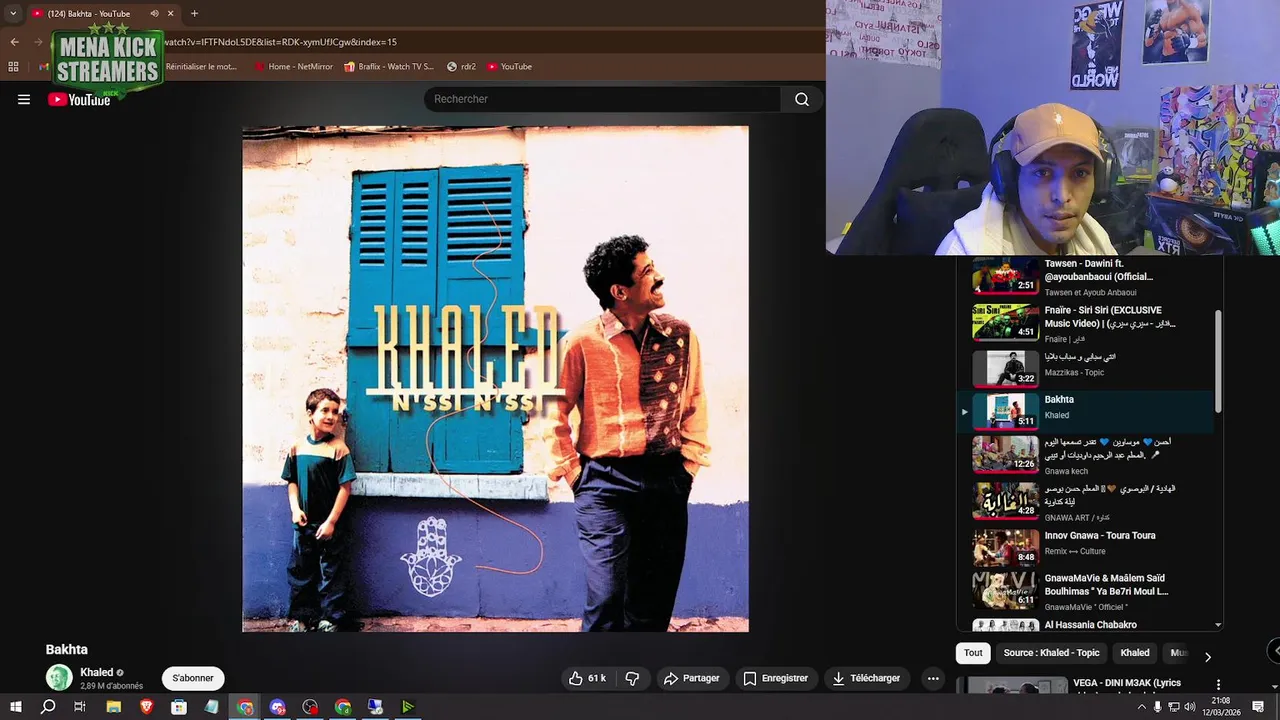Open Réinitialiser le mot bookmark
This screenshot has width=1280, height=720.
[200, 67]
